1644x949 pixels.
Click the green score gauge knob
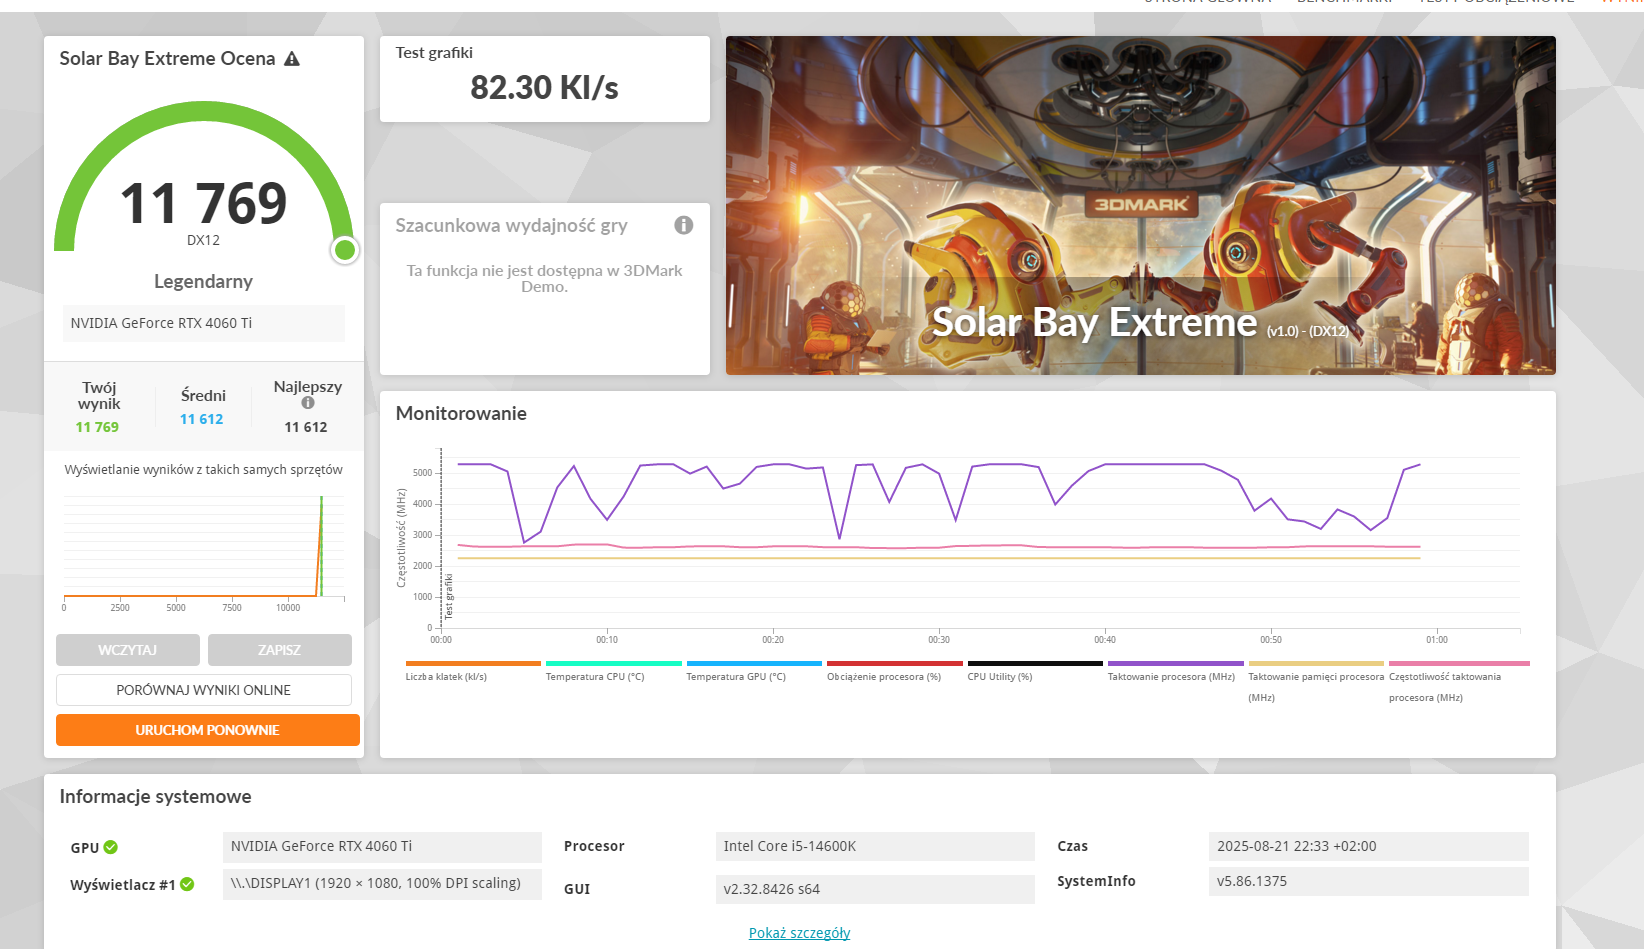coord(345,250)
